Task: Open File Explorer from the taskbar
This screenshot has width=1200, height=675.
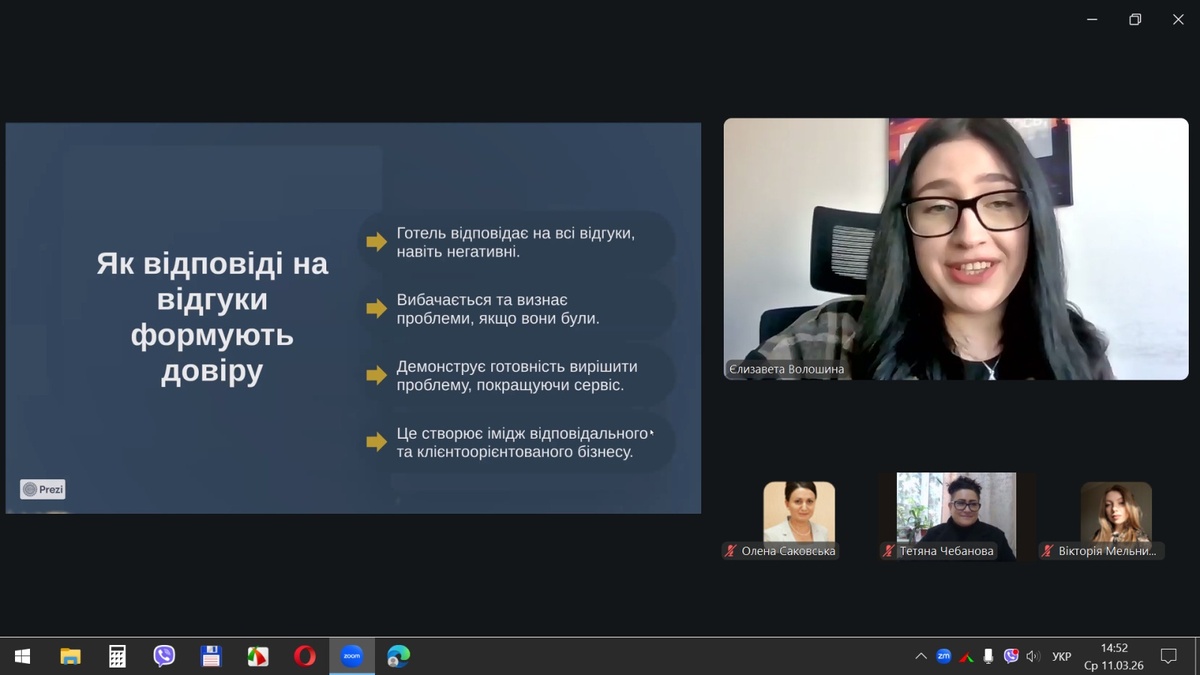Action: (x=70, y=656)
